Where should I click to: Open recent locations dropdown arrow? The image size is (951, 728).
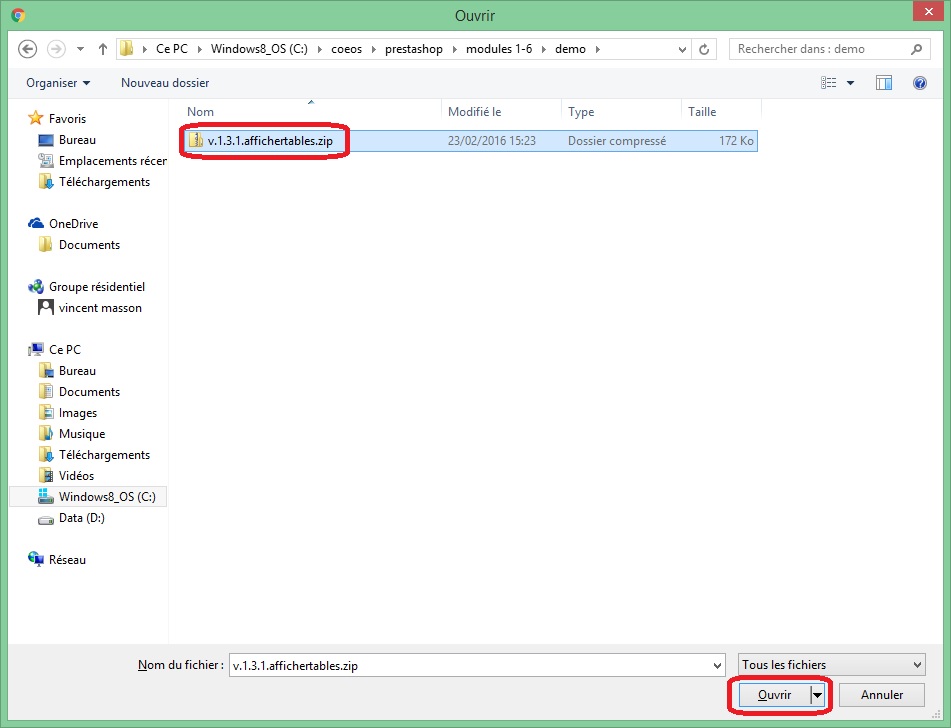coord(80,49)
